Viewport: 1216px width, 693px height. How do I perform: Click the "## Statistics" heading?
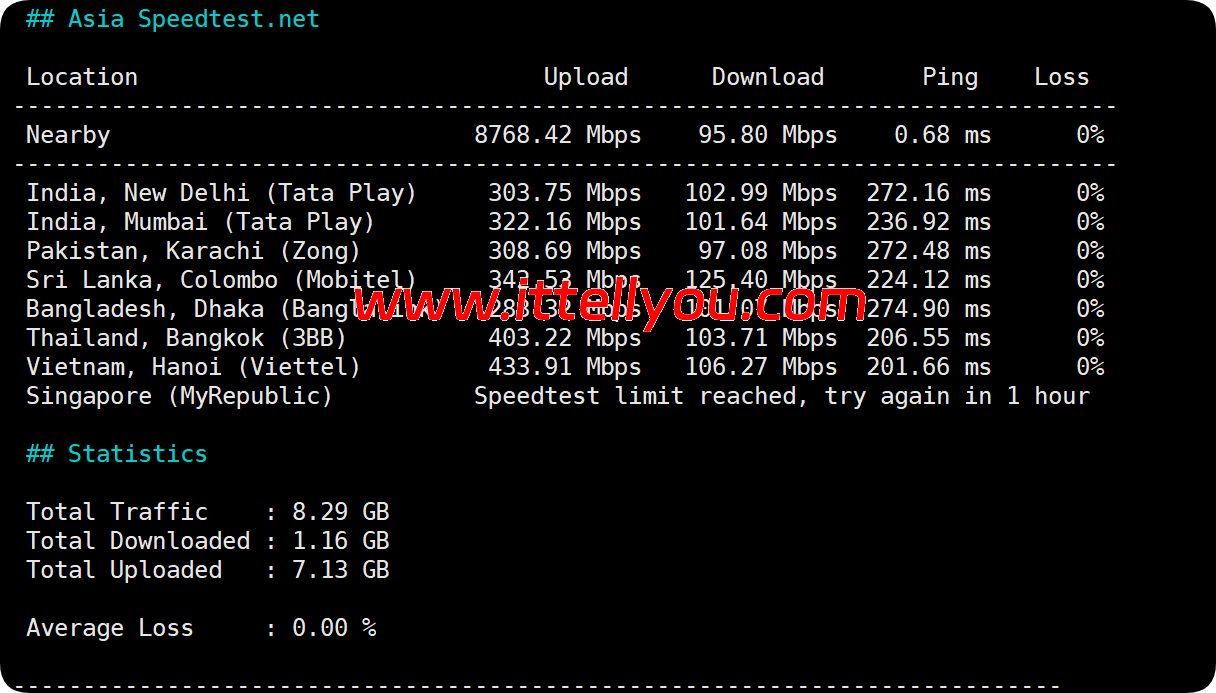click(x=117, y=454)
